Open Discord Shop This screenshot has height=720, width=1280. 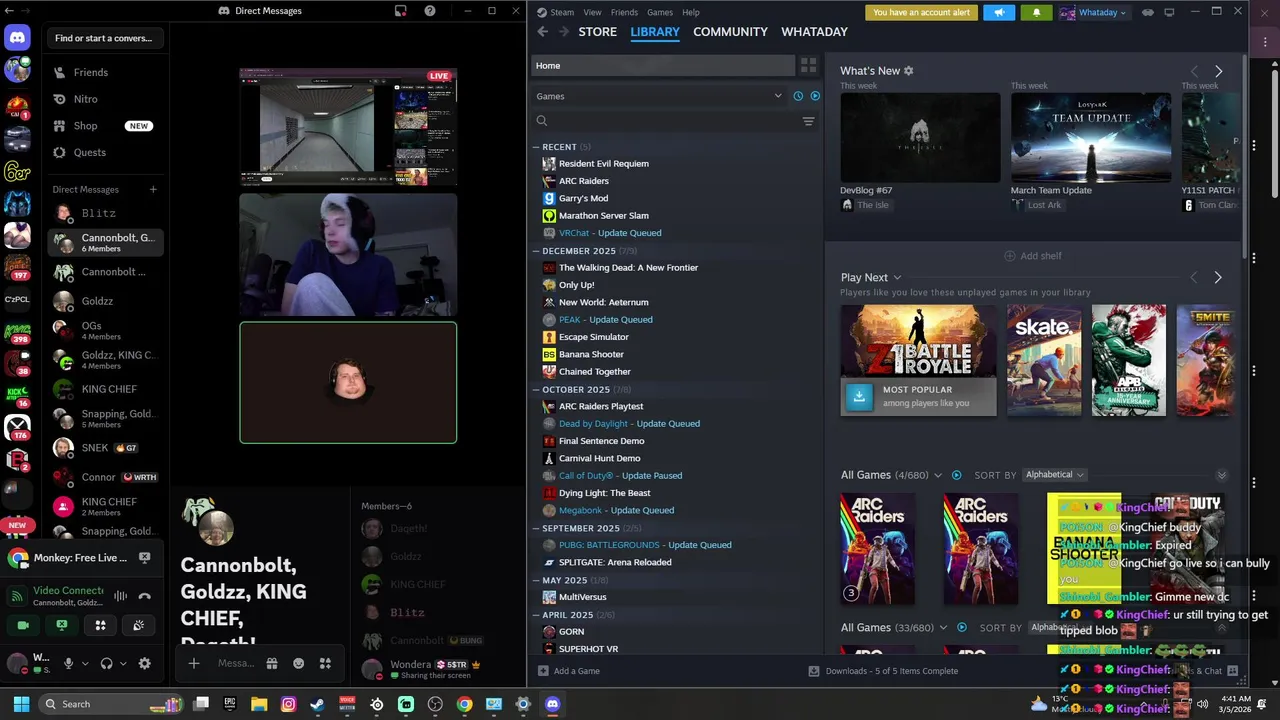105,126
